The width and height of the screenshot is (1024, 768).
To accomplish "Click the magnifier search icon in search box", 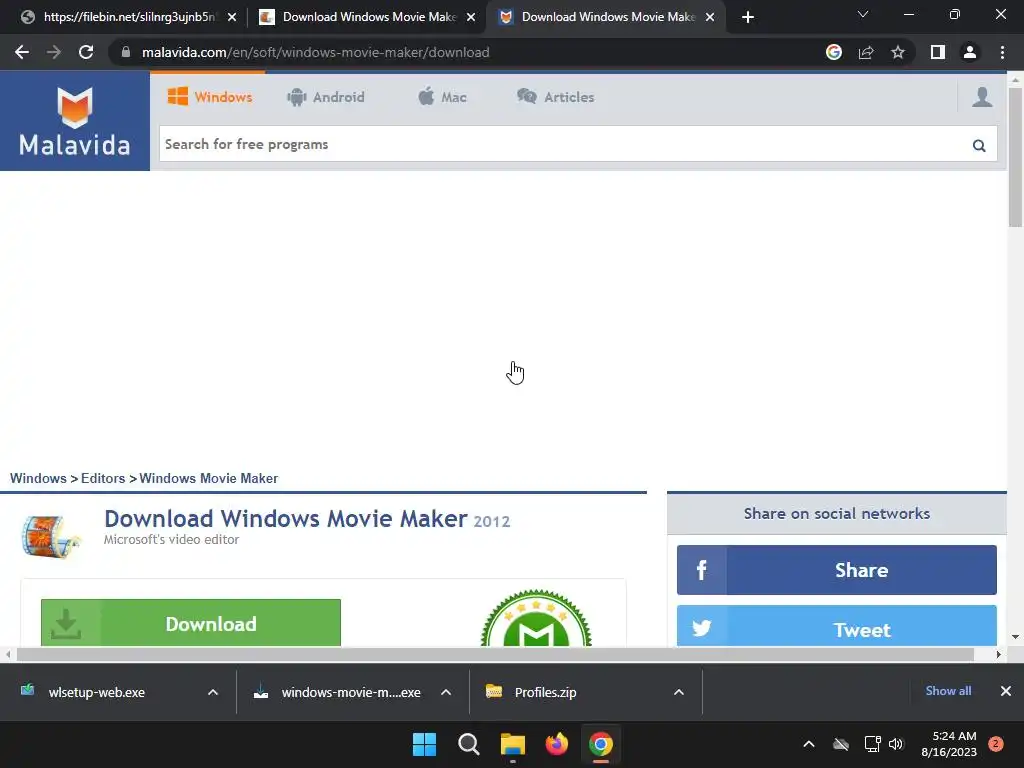I will [978, 145].
